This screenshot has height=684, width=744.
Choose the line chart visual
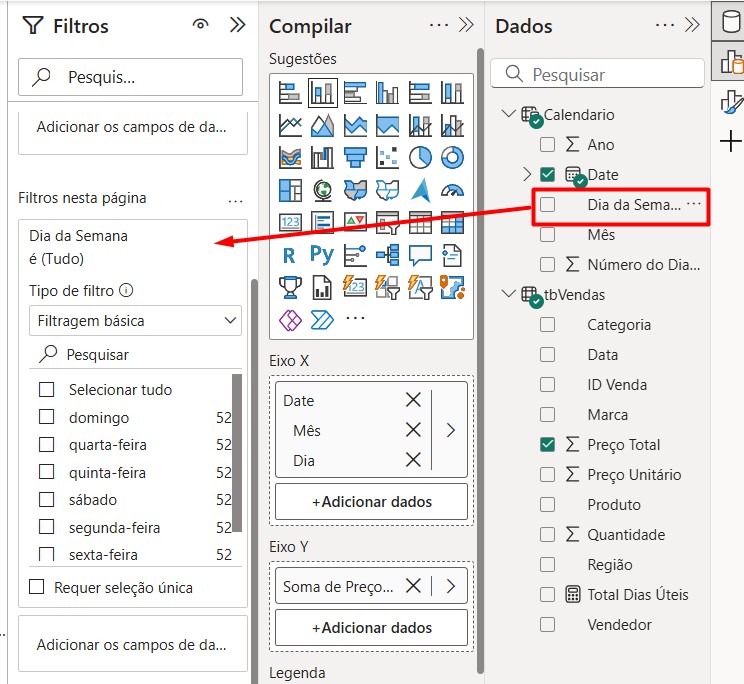290,125
